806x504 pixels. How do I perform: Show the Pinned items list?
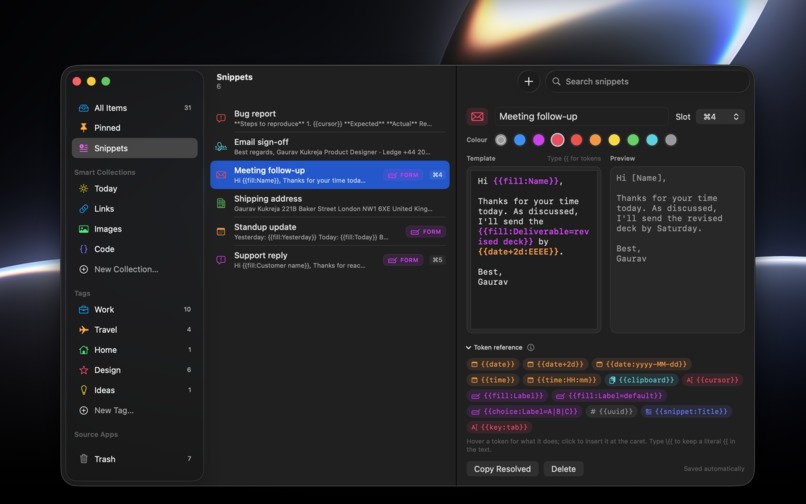135,128
